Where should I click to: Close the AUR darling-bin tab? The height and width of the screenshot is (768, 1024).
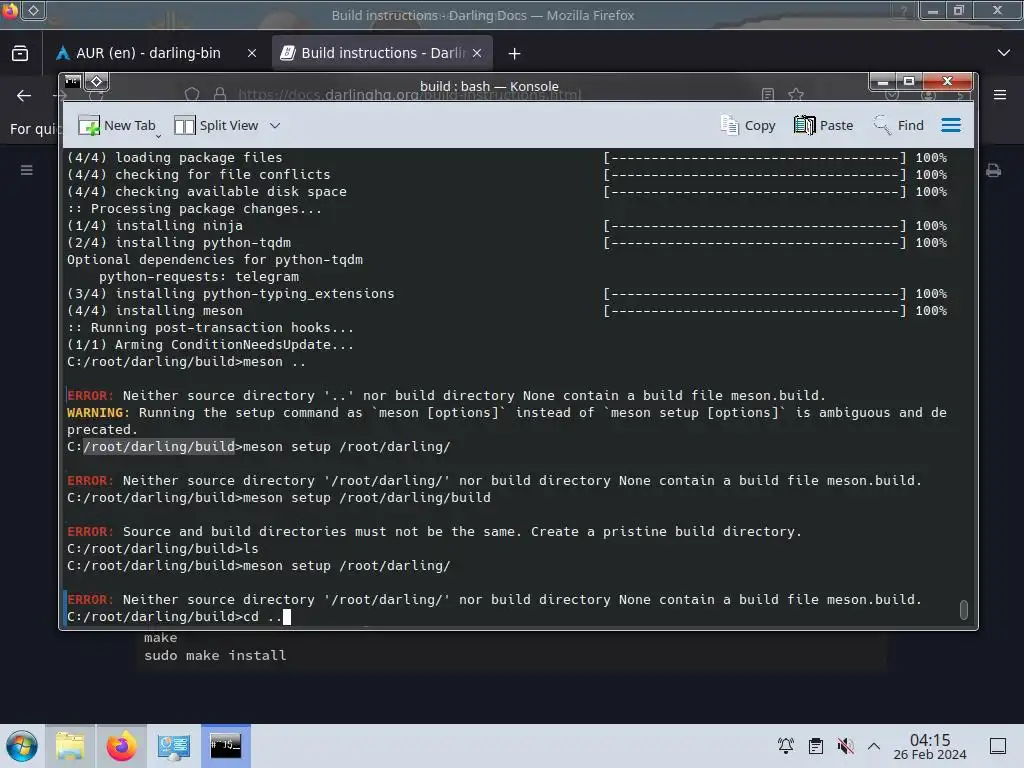point(251,53)
